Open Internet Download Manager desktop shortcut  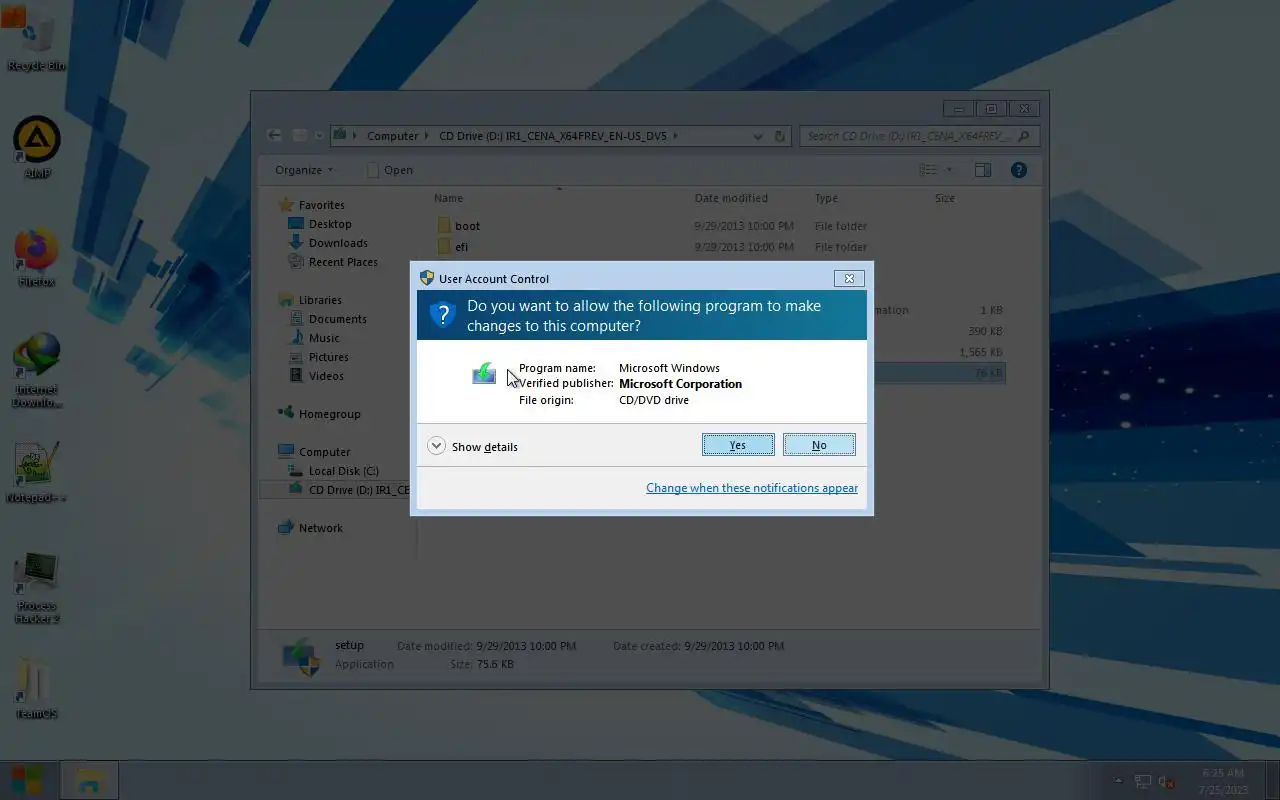coord(37,370)
